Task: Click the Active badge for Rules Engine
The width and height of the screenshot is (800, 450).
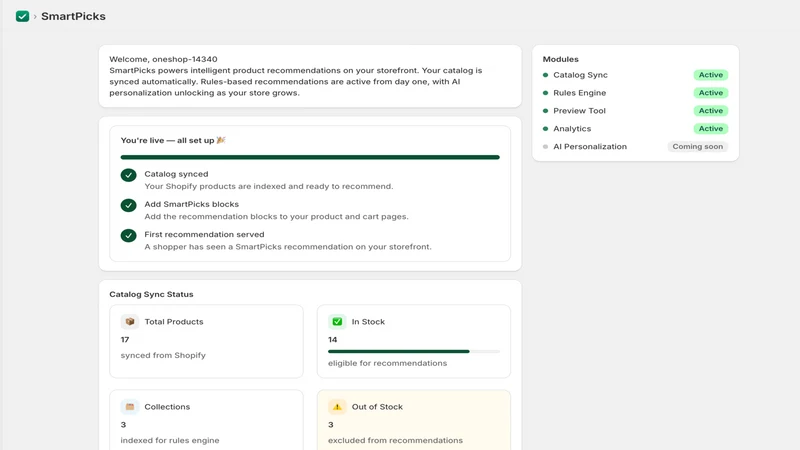Action: click(711, 93)
